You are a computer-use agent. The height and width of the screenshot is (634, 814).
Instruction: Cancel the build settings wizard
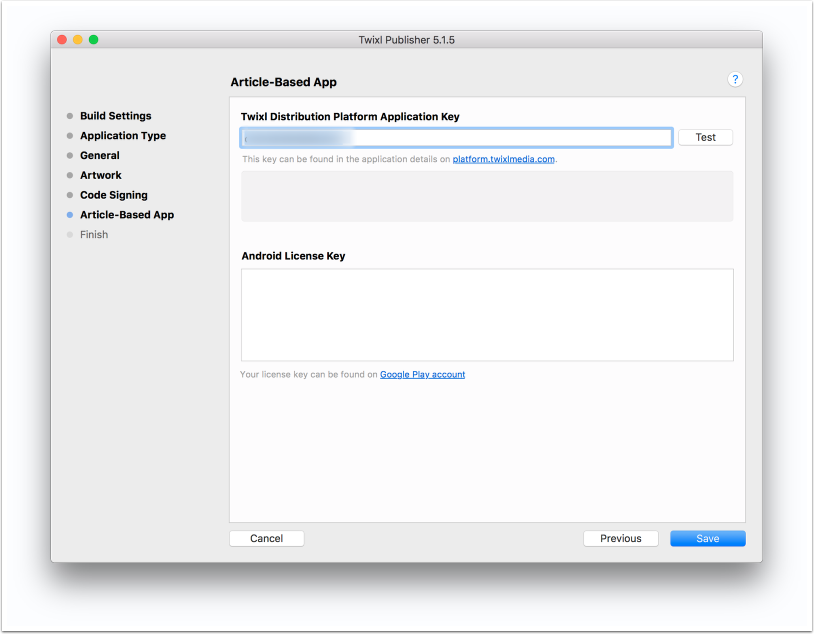266,538
